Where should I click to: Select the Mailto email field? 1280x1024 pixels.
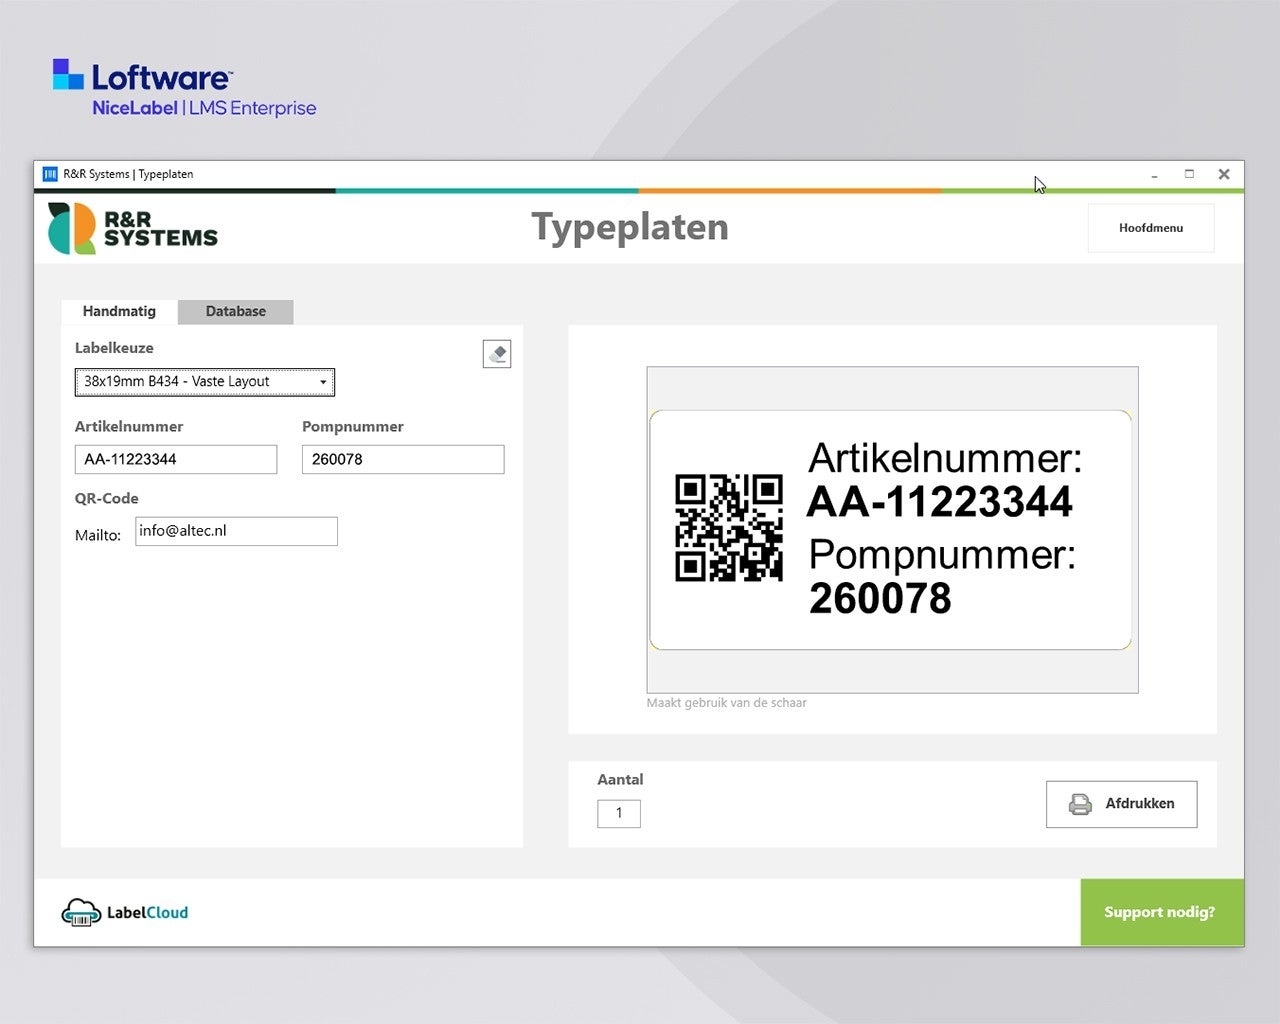click(236, 531)
